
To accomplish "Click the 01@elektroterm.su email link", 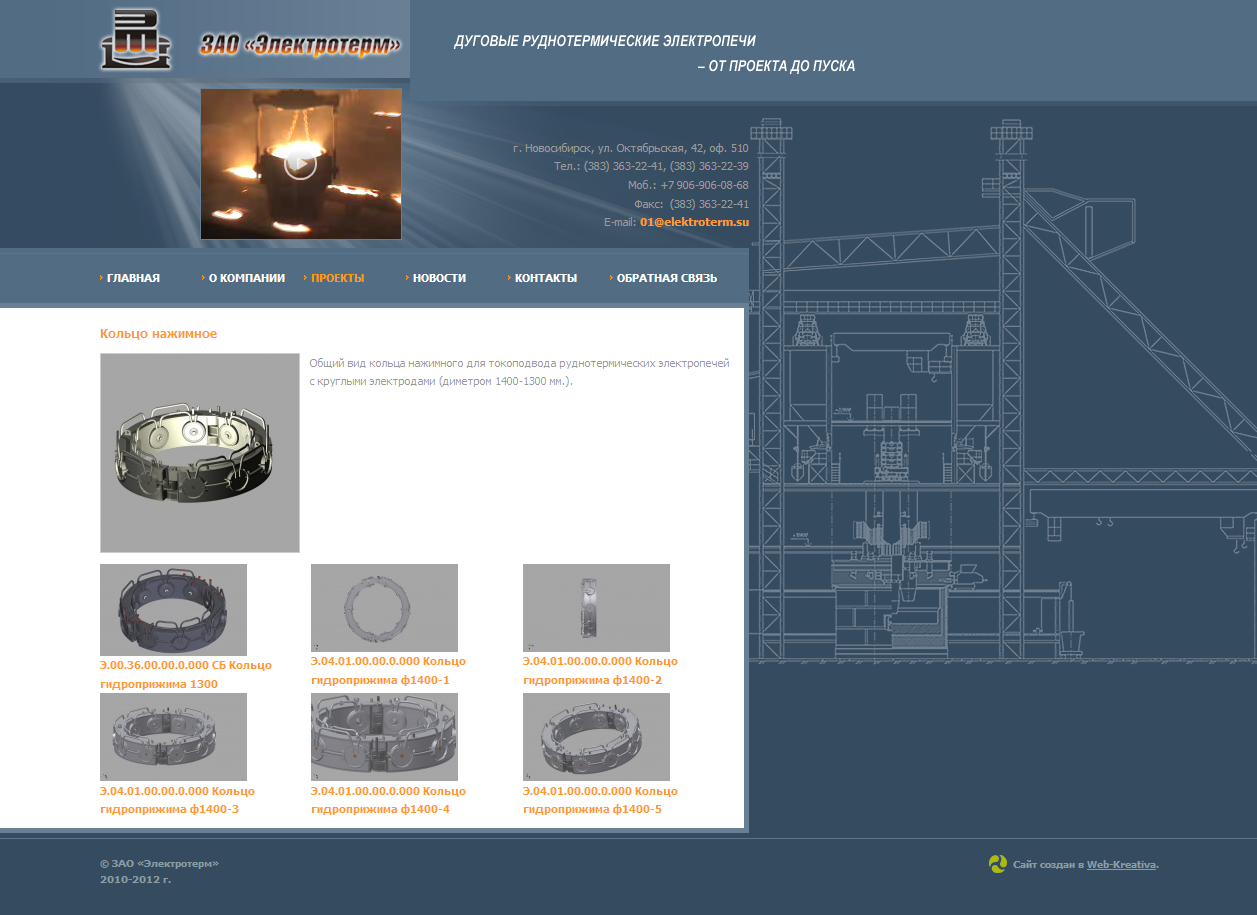I will 694,222.
